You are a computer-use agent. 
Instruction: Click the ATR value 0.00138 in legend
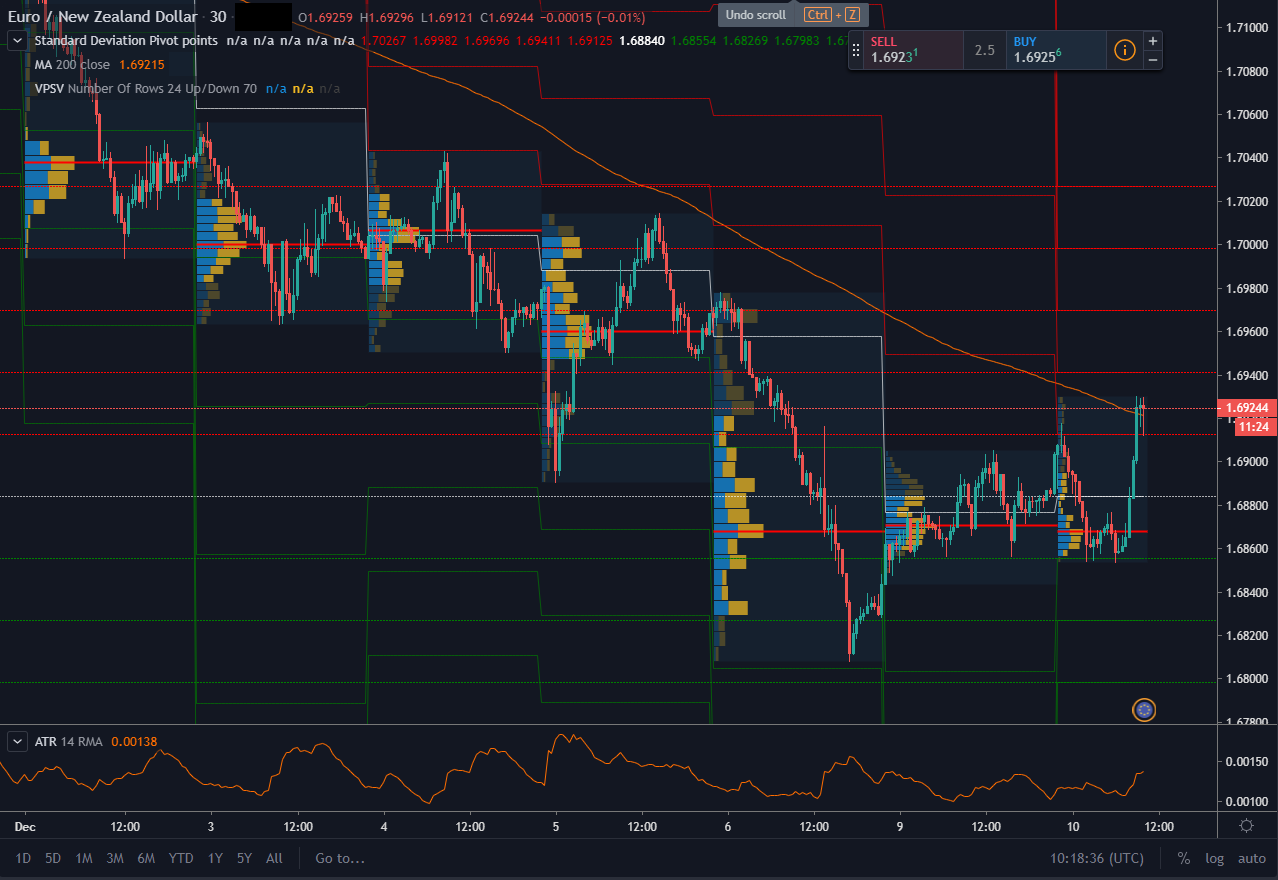point(135,741)
